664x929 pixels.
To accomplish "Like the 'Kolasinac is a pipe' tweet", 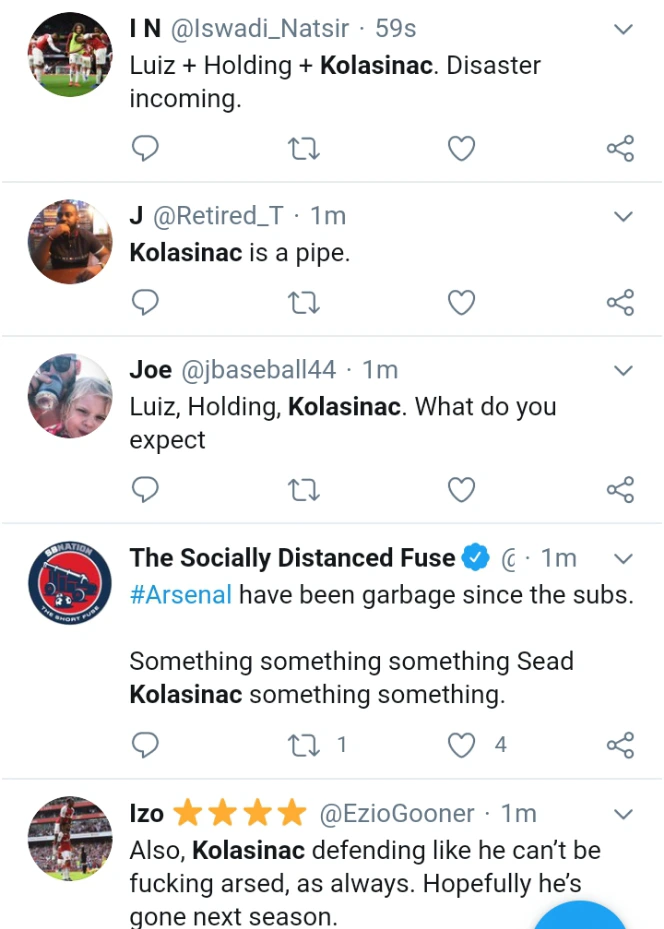I will click(x=461, y=302).
